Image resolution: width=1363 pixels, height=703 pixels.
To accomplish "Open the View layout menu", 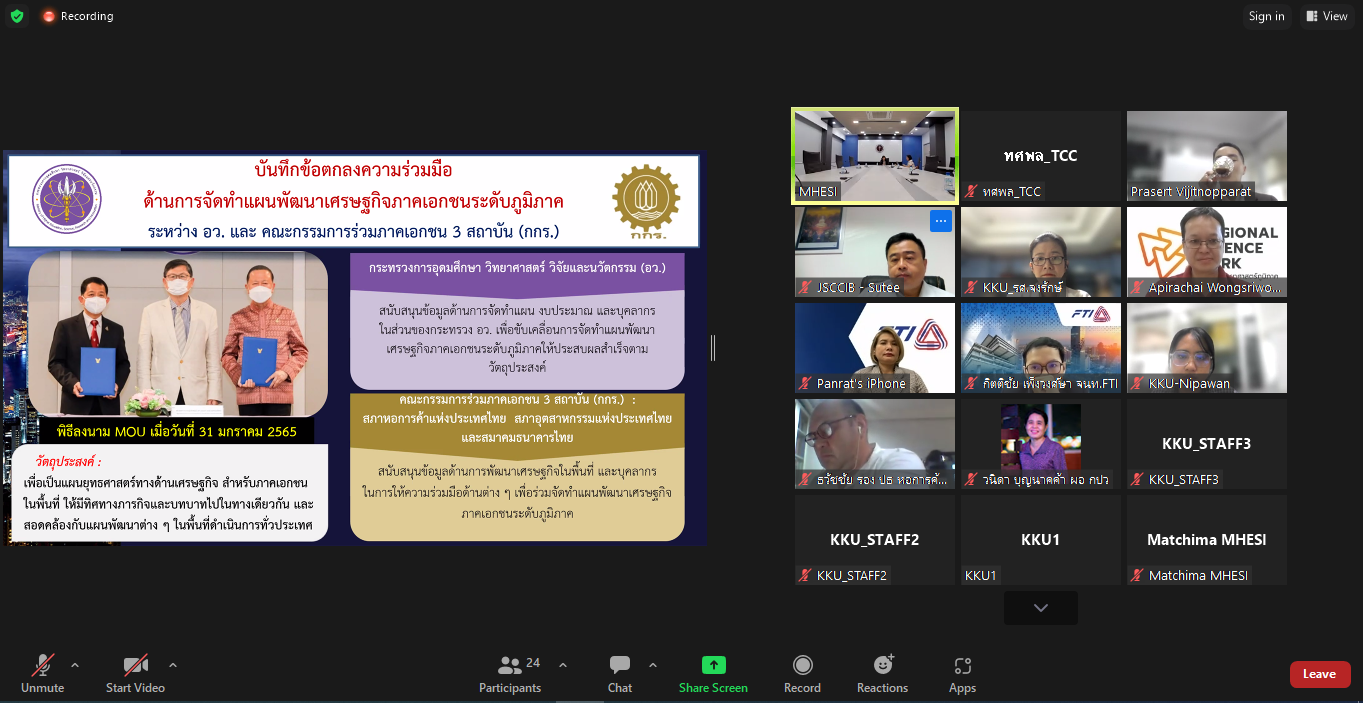I will point(1326,16).
